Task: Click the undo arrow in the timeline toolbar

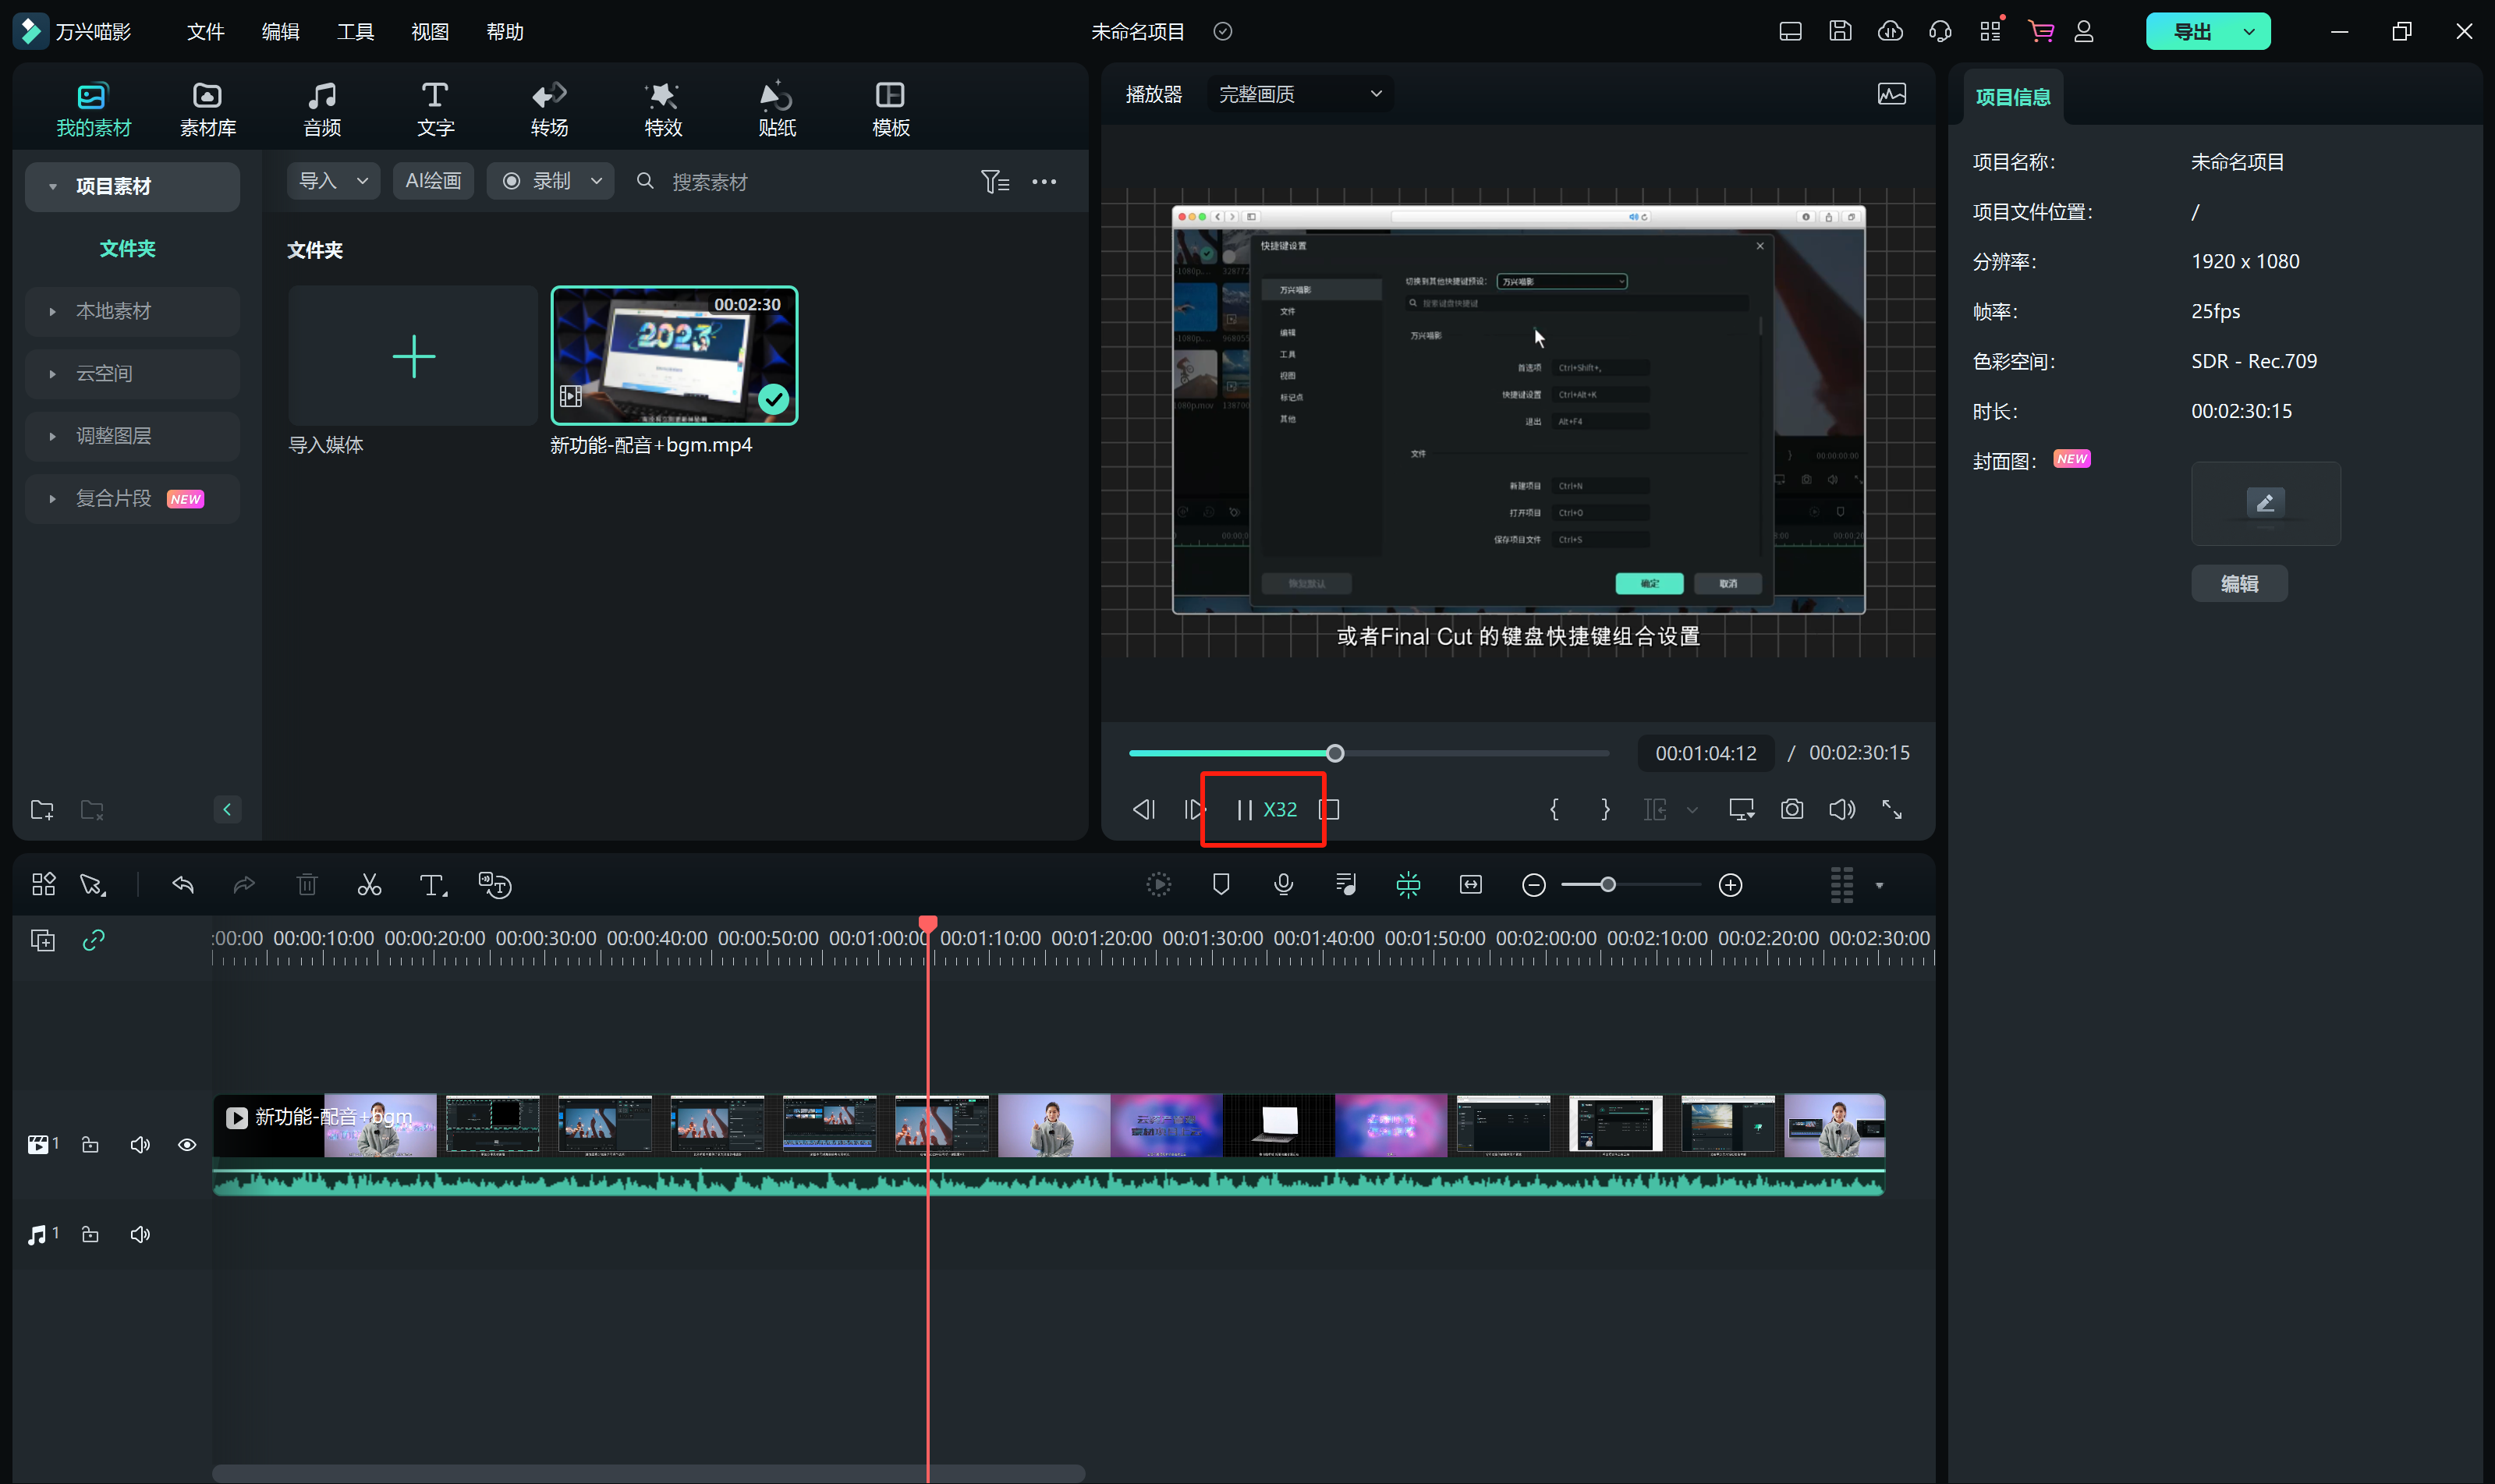Action: click(183, 885)
